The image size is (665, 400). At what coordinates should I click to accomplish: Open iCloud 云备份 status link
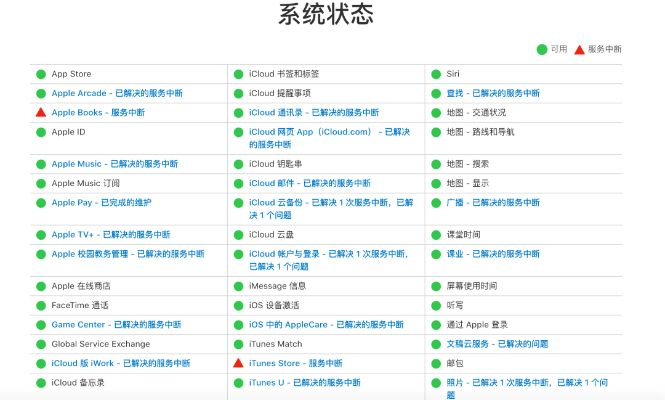(331, 209)
